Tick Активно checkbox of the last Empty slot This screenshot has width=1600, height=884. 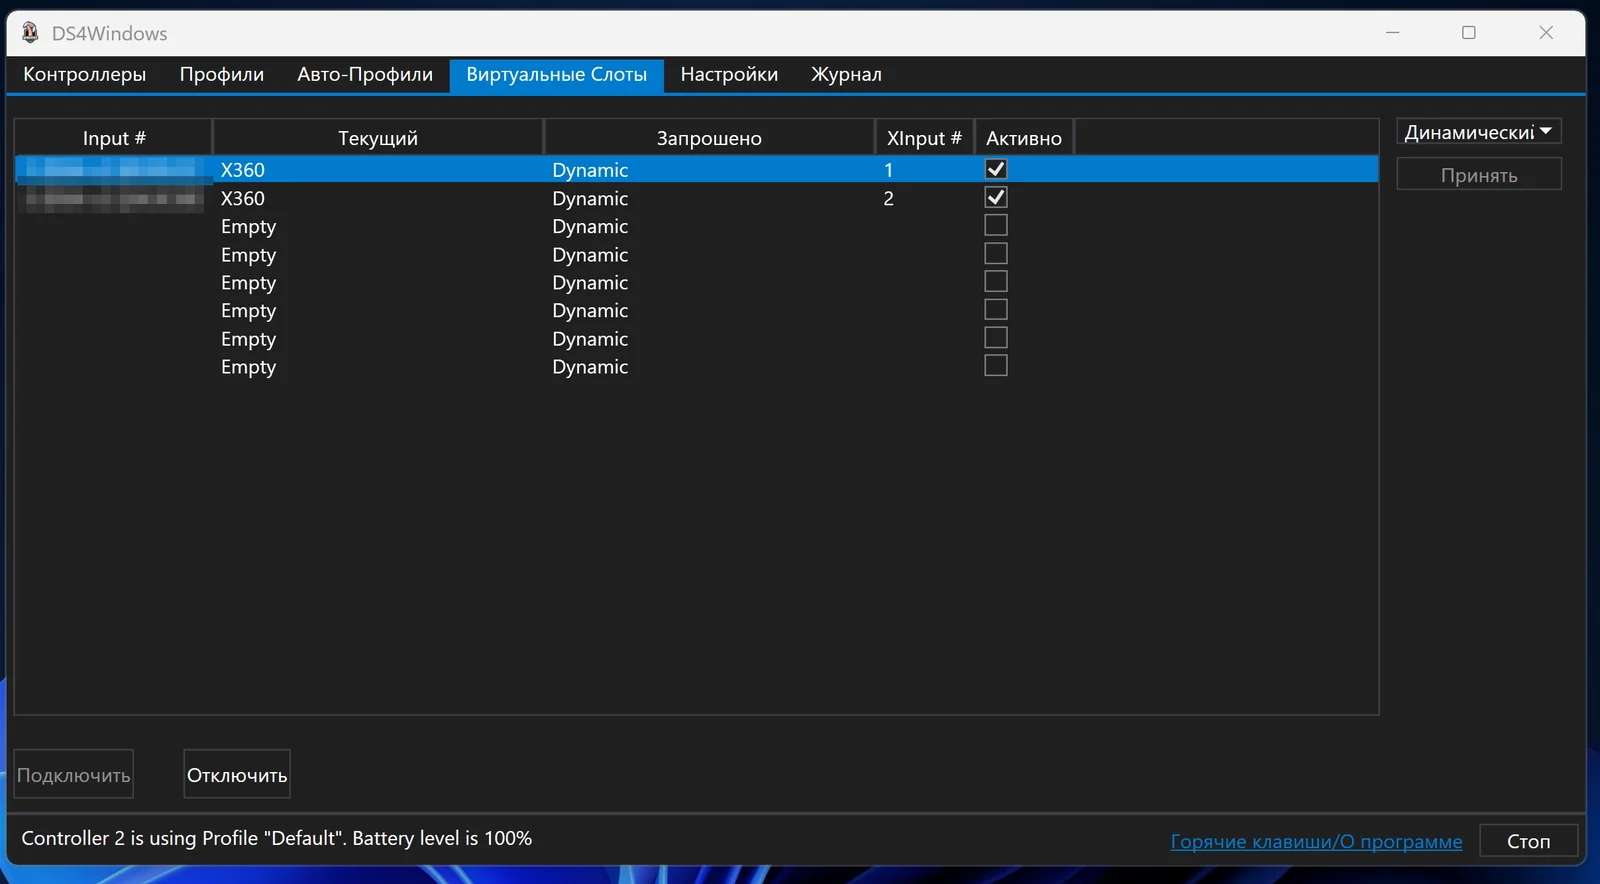click(996, 365)
